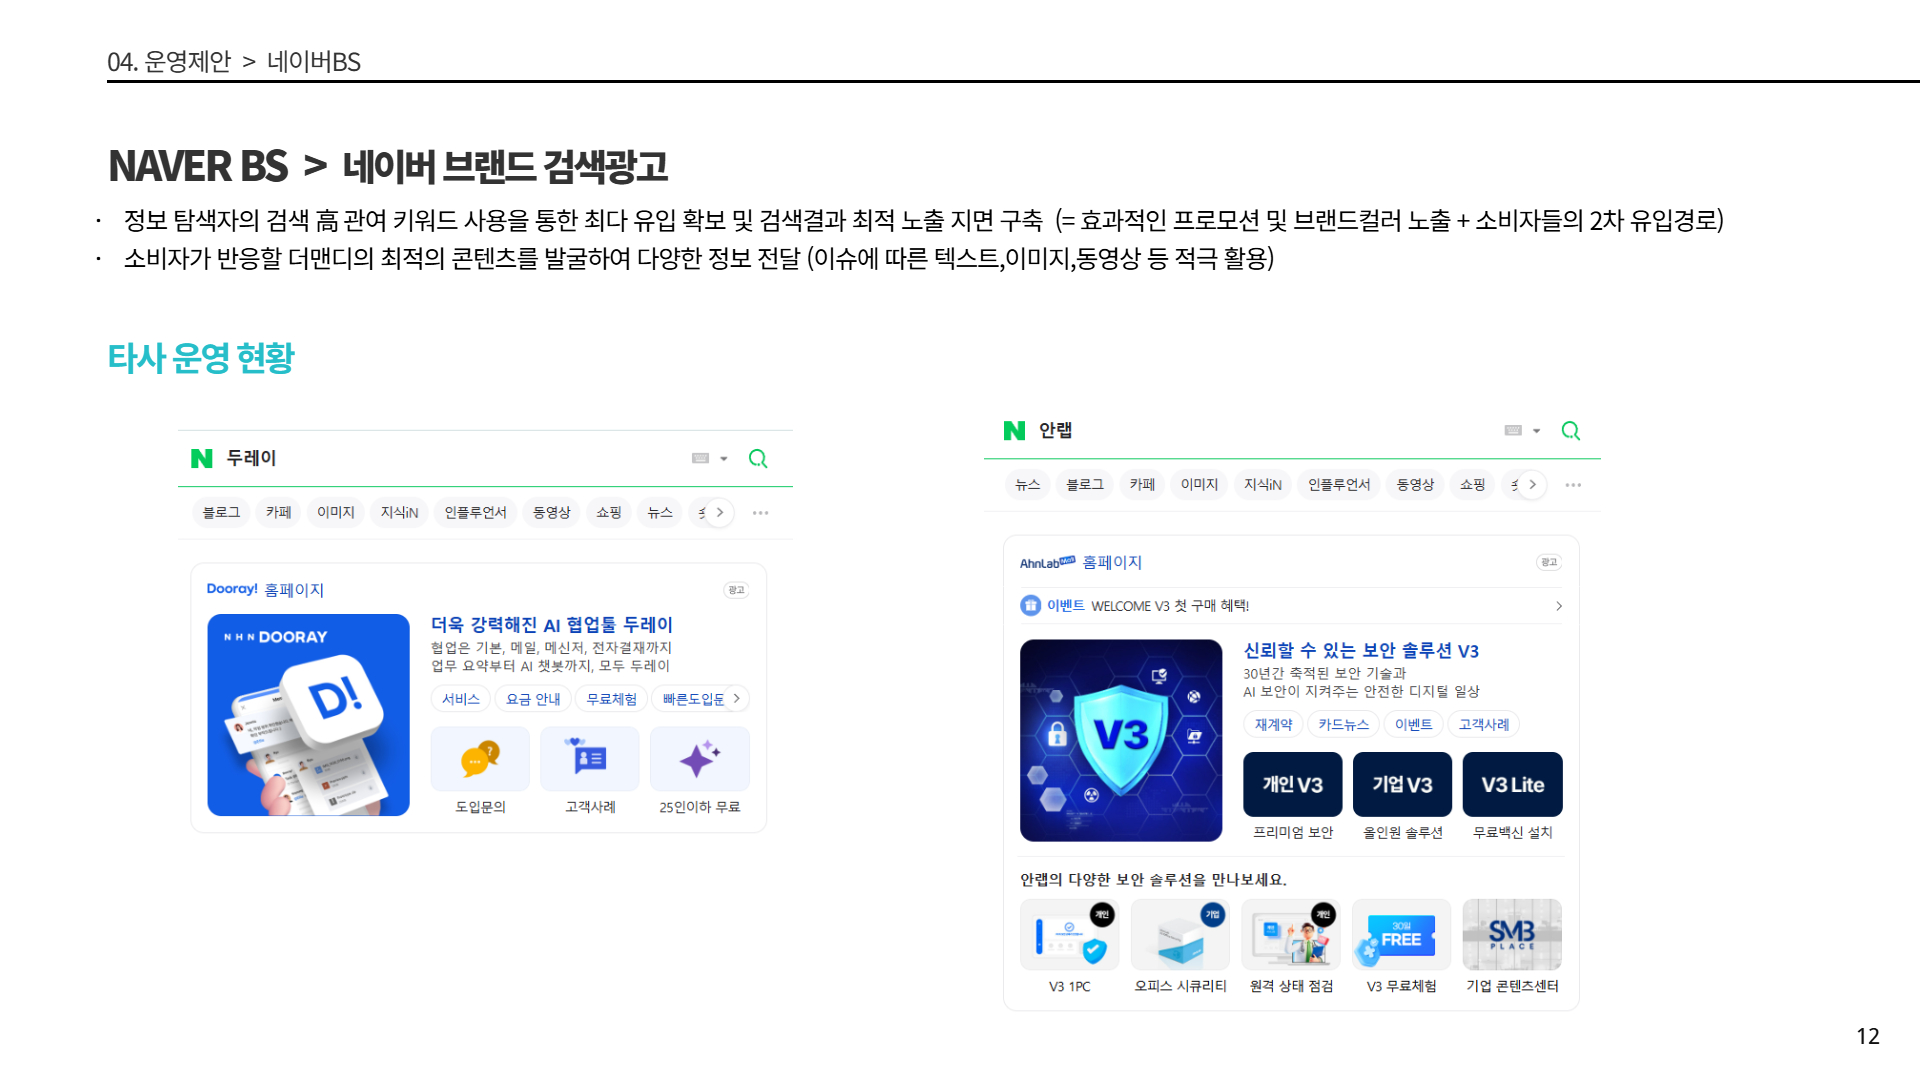This screenshot has width=1920, height=1080.
Task: Select the 블로그 tab under 두레이 search
Action: click(x=221, y=513)
